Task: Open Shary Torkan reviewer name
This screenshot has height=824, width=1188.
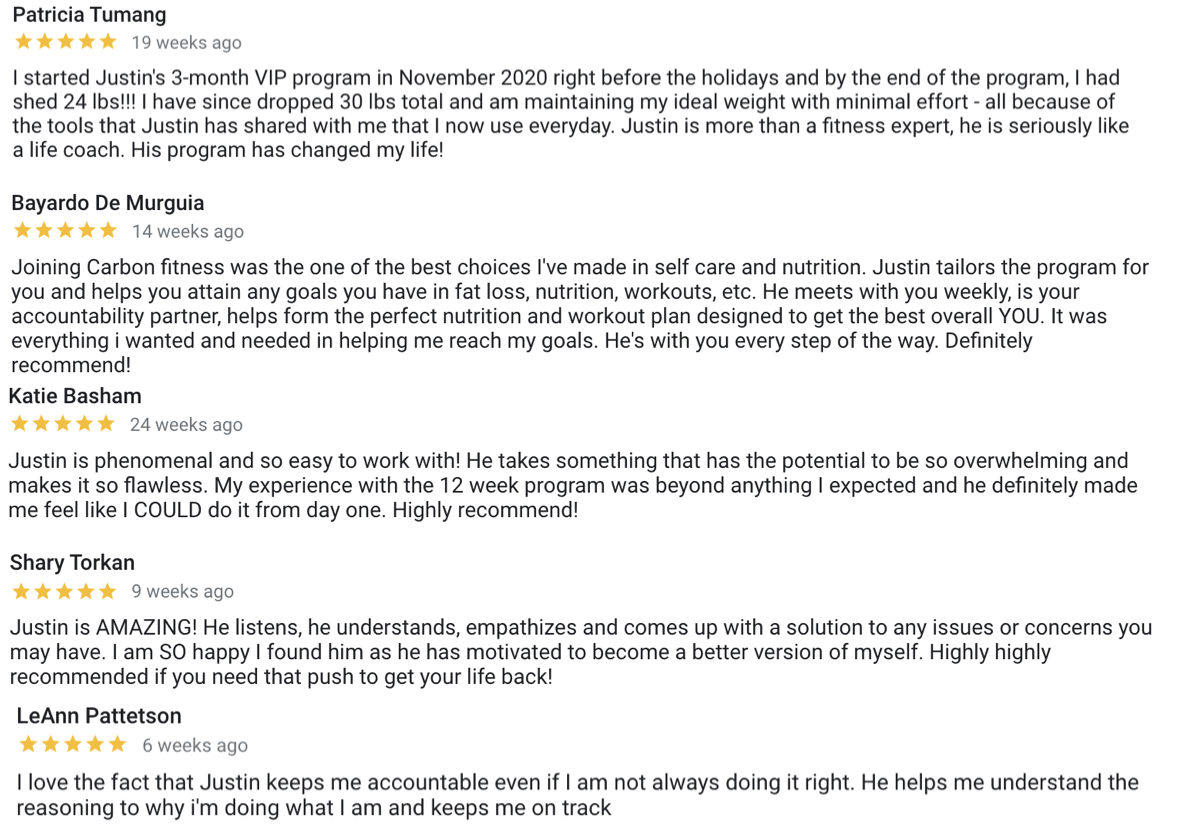Action: [x=72, y=563]
